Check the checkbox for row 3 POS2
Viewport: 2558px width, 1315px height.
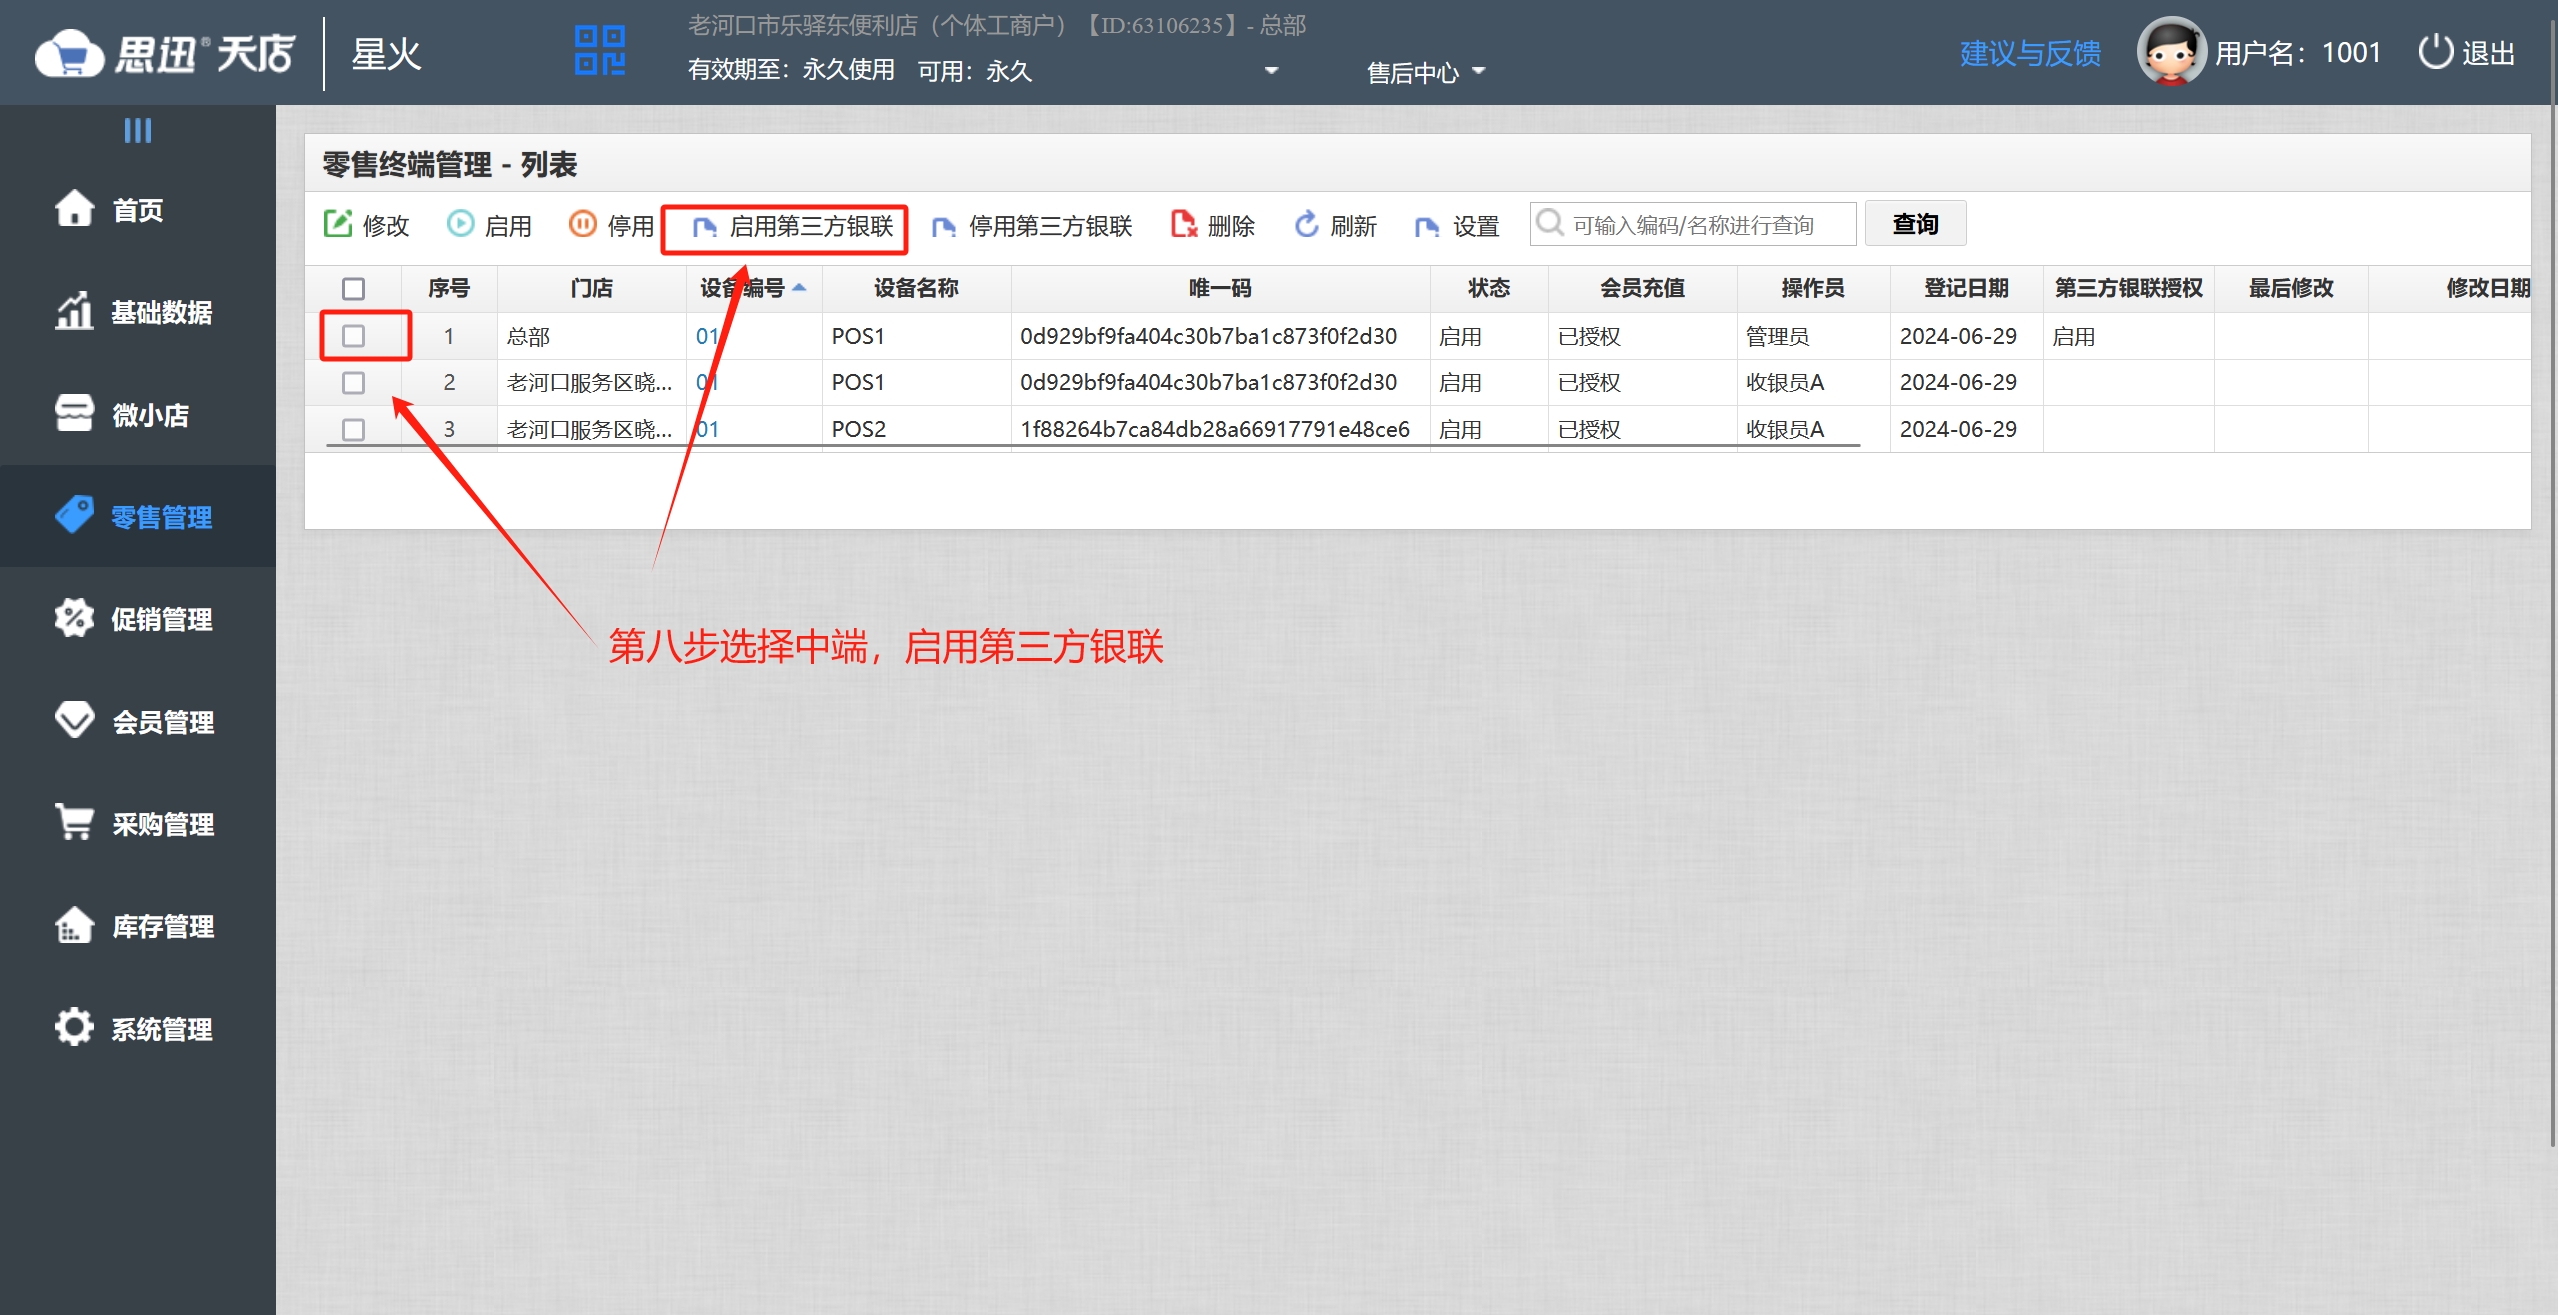click(353, 430)
